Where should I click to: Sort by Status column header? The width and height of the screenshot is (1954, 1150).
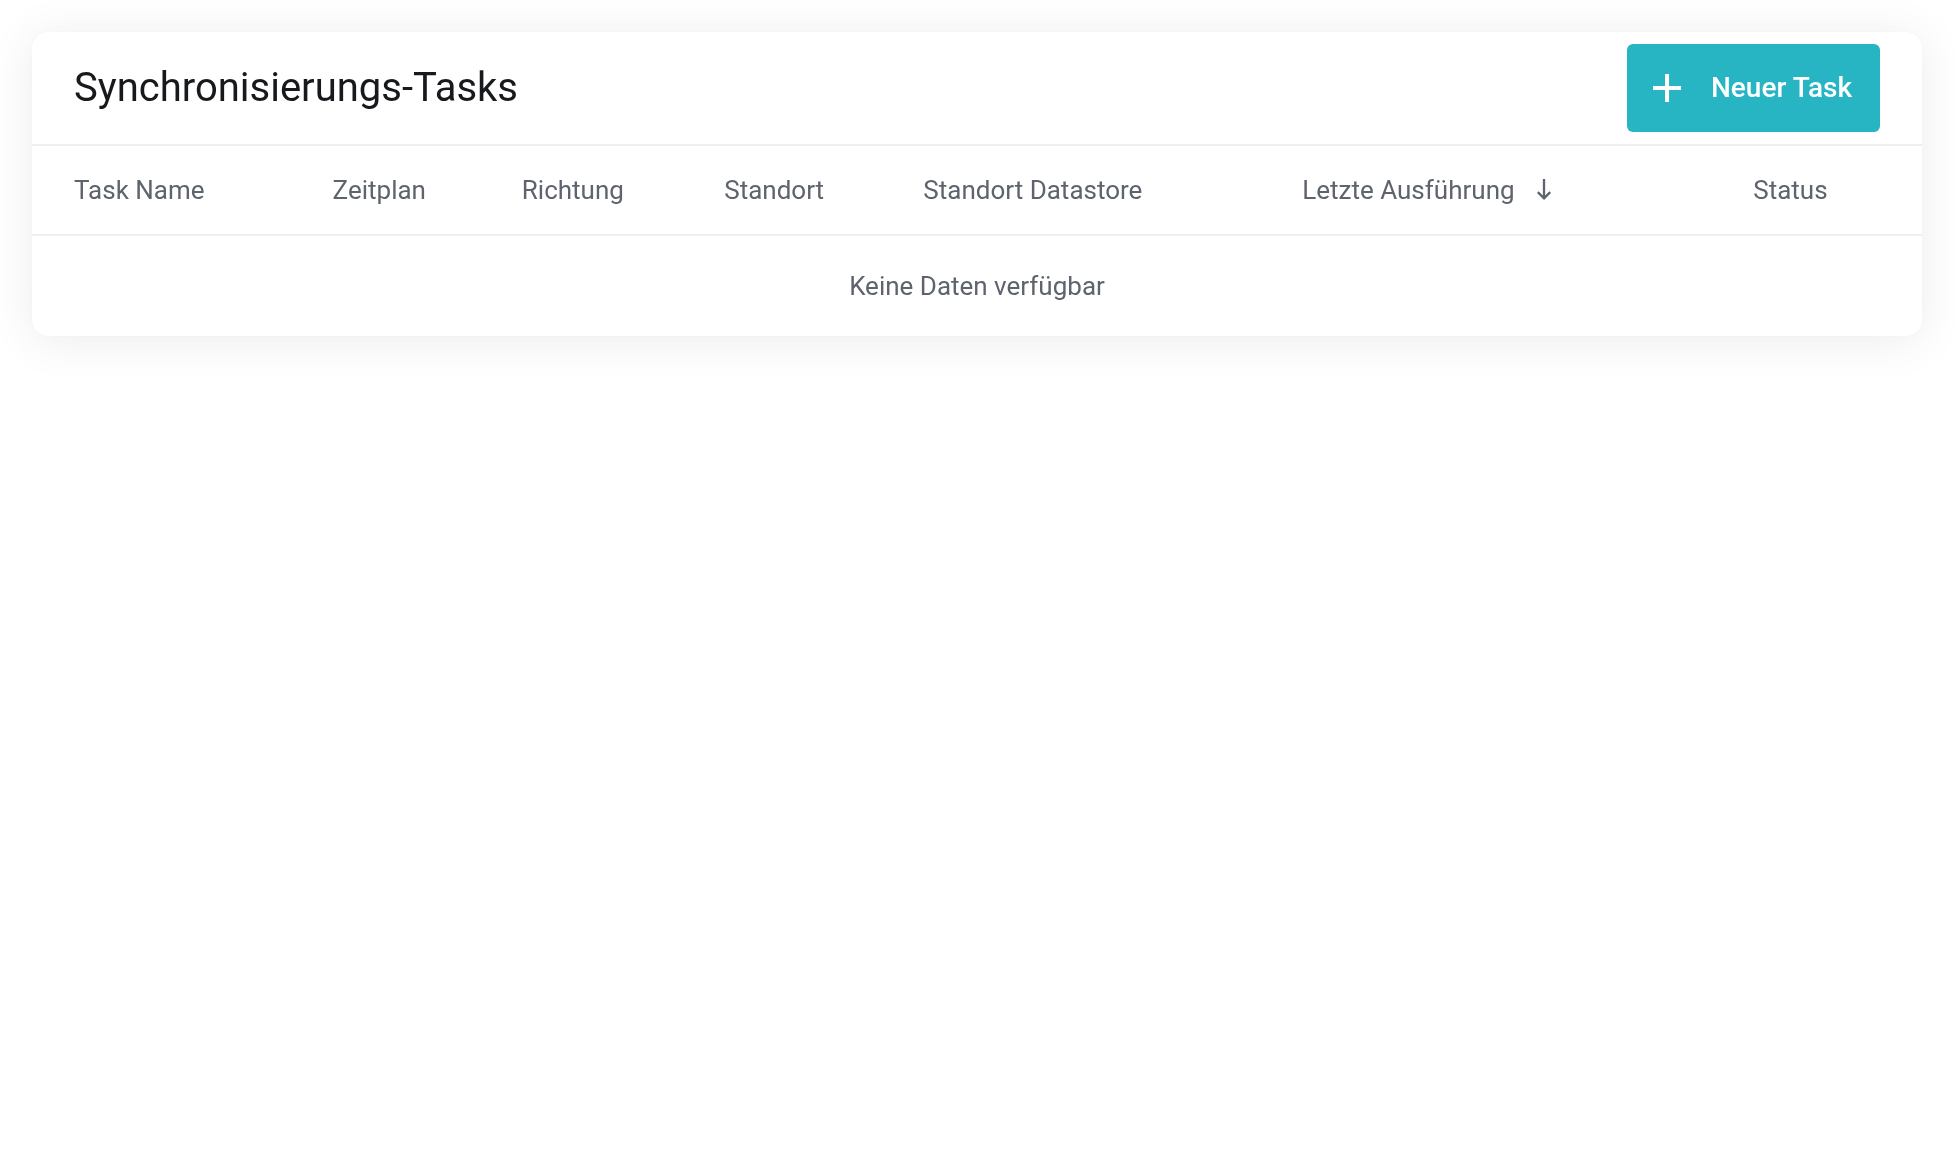pos(1789,190)
